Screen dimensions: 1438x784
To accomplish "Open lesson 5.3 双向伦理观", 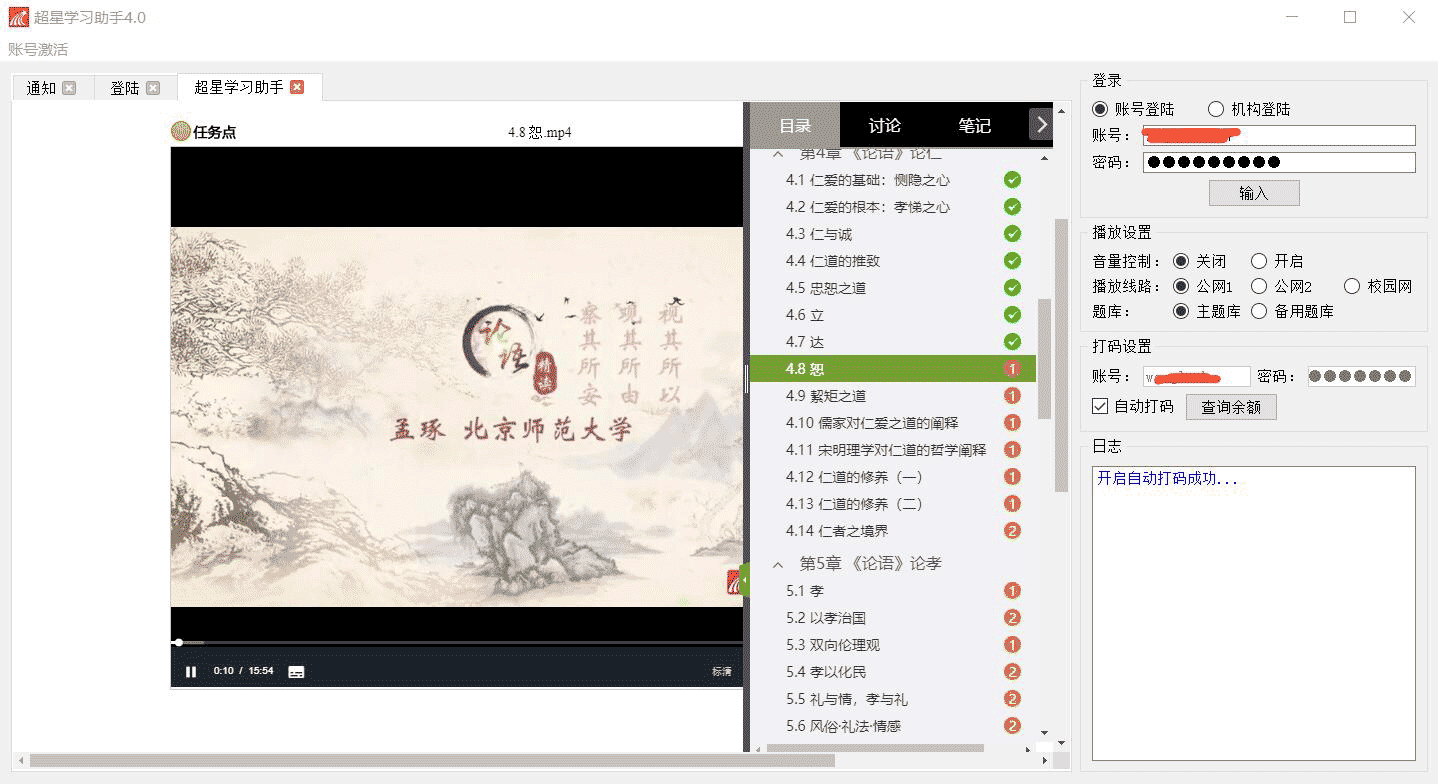I will [x=833, y=645].
